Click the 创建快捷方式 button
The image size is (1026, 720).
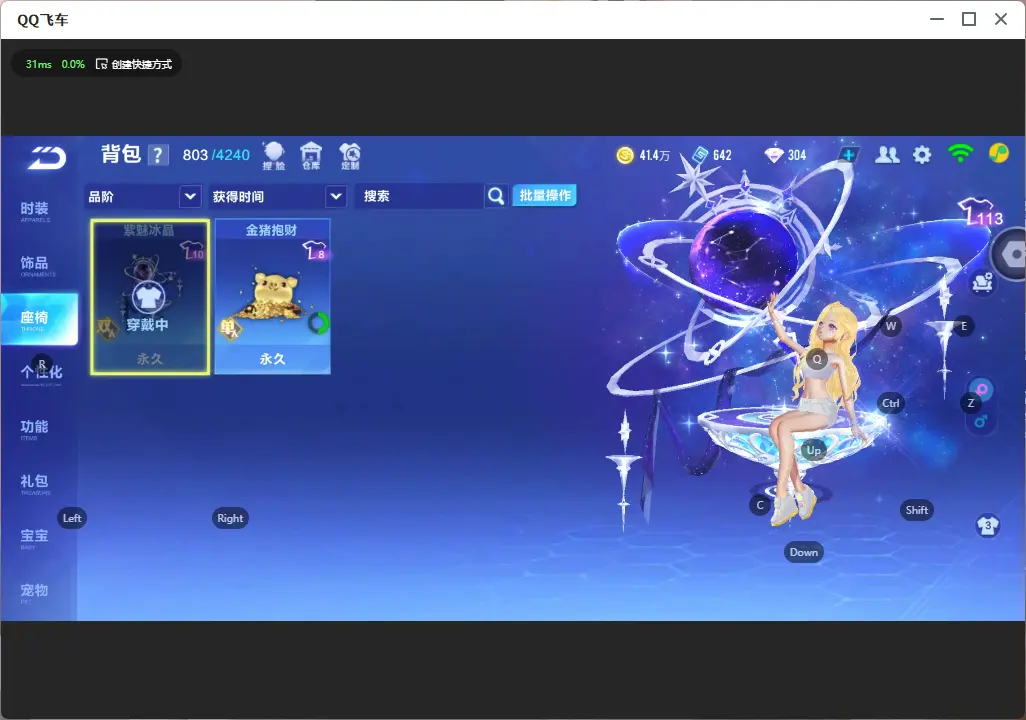coord(134,64)
